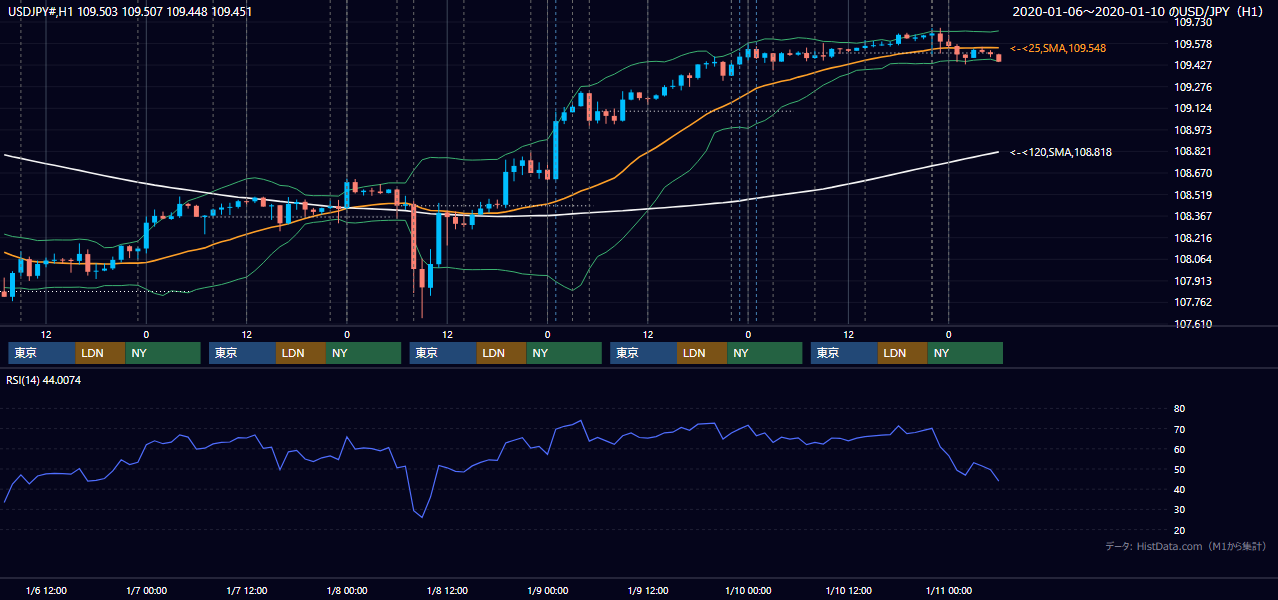Select the 1/9 12:00 date label
Screen dimensions: 1278x600
647,590
